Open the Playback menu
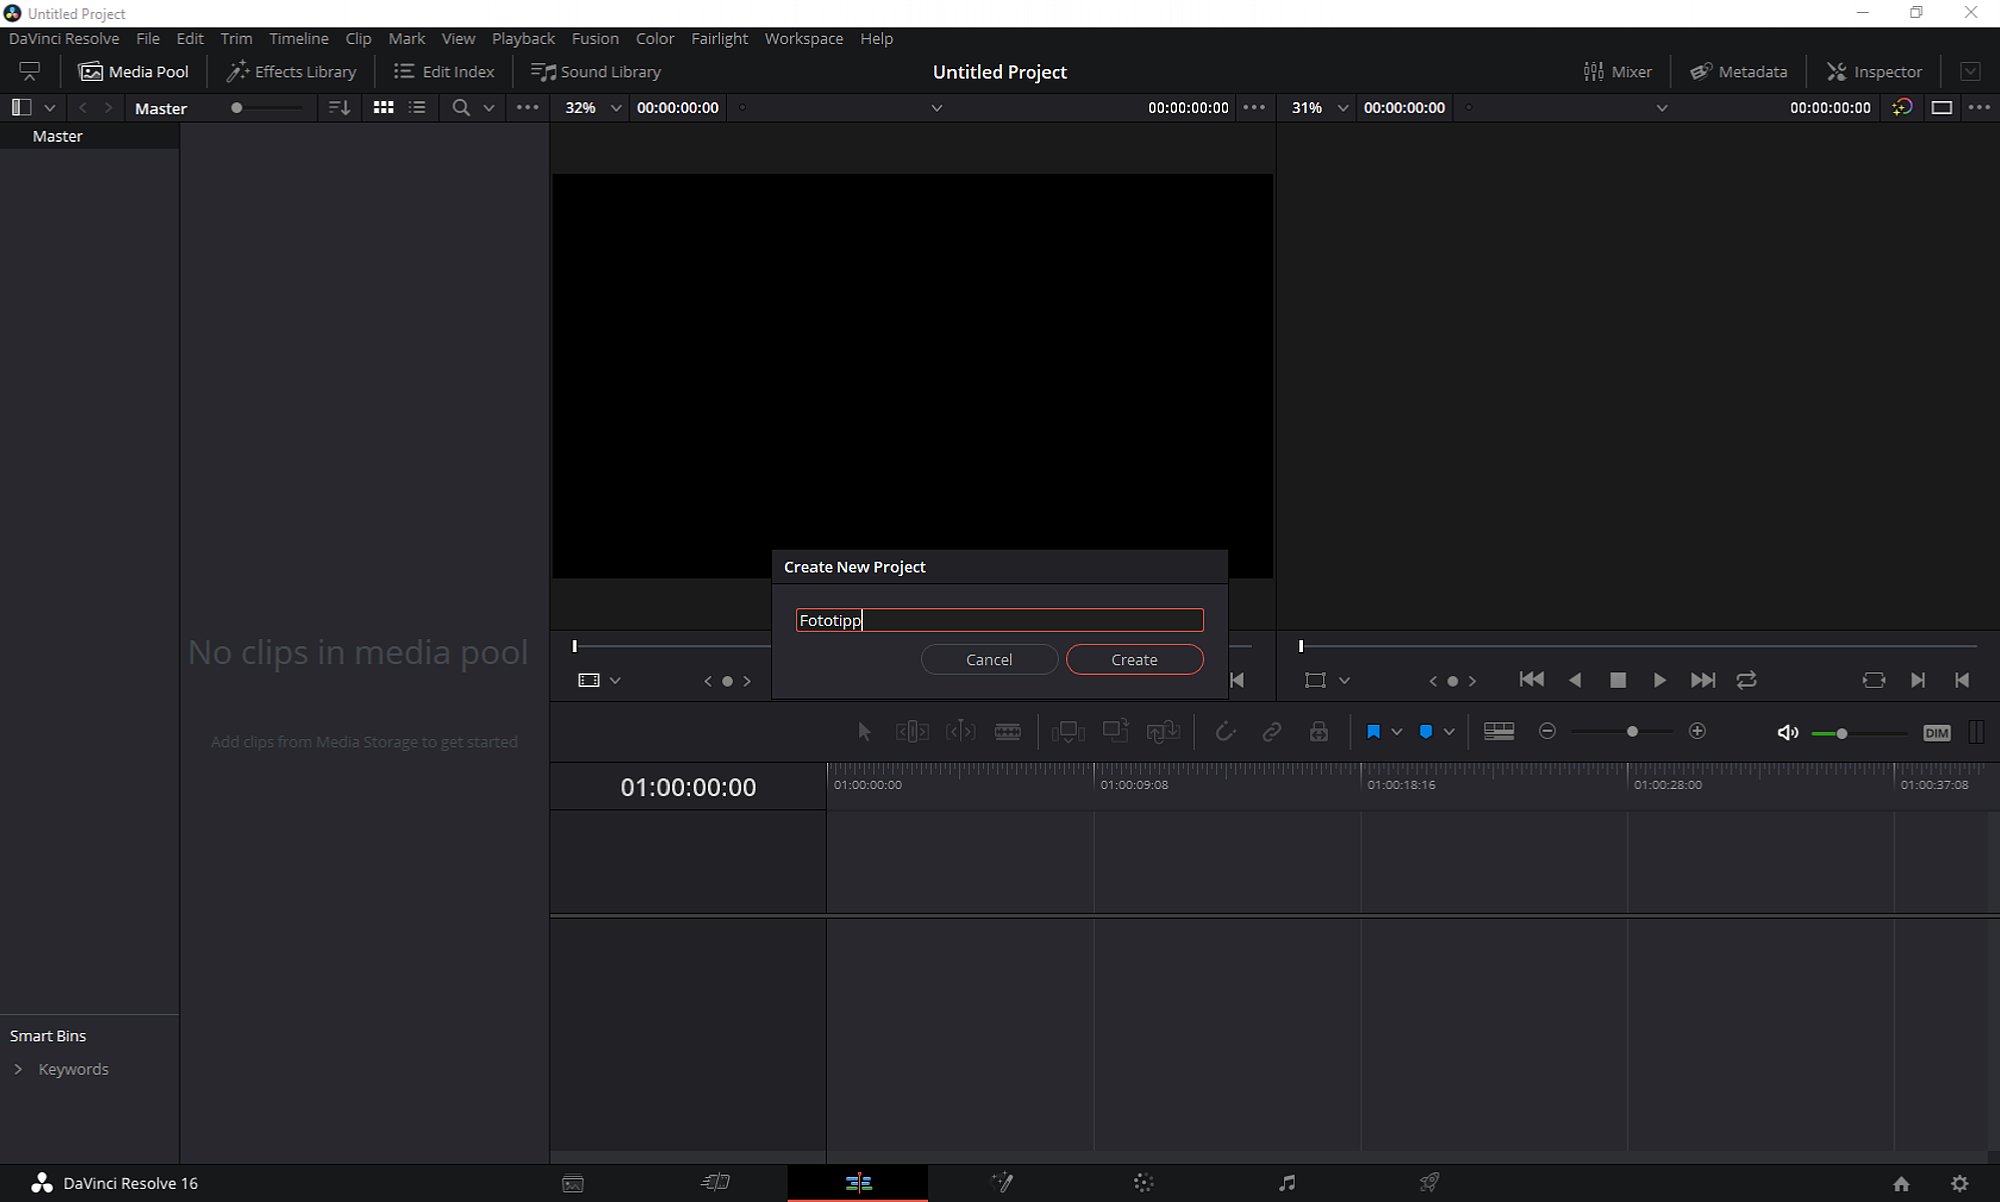Viewport: 2000px width, 1202px height. click(x=523, y=38)
